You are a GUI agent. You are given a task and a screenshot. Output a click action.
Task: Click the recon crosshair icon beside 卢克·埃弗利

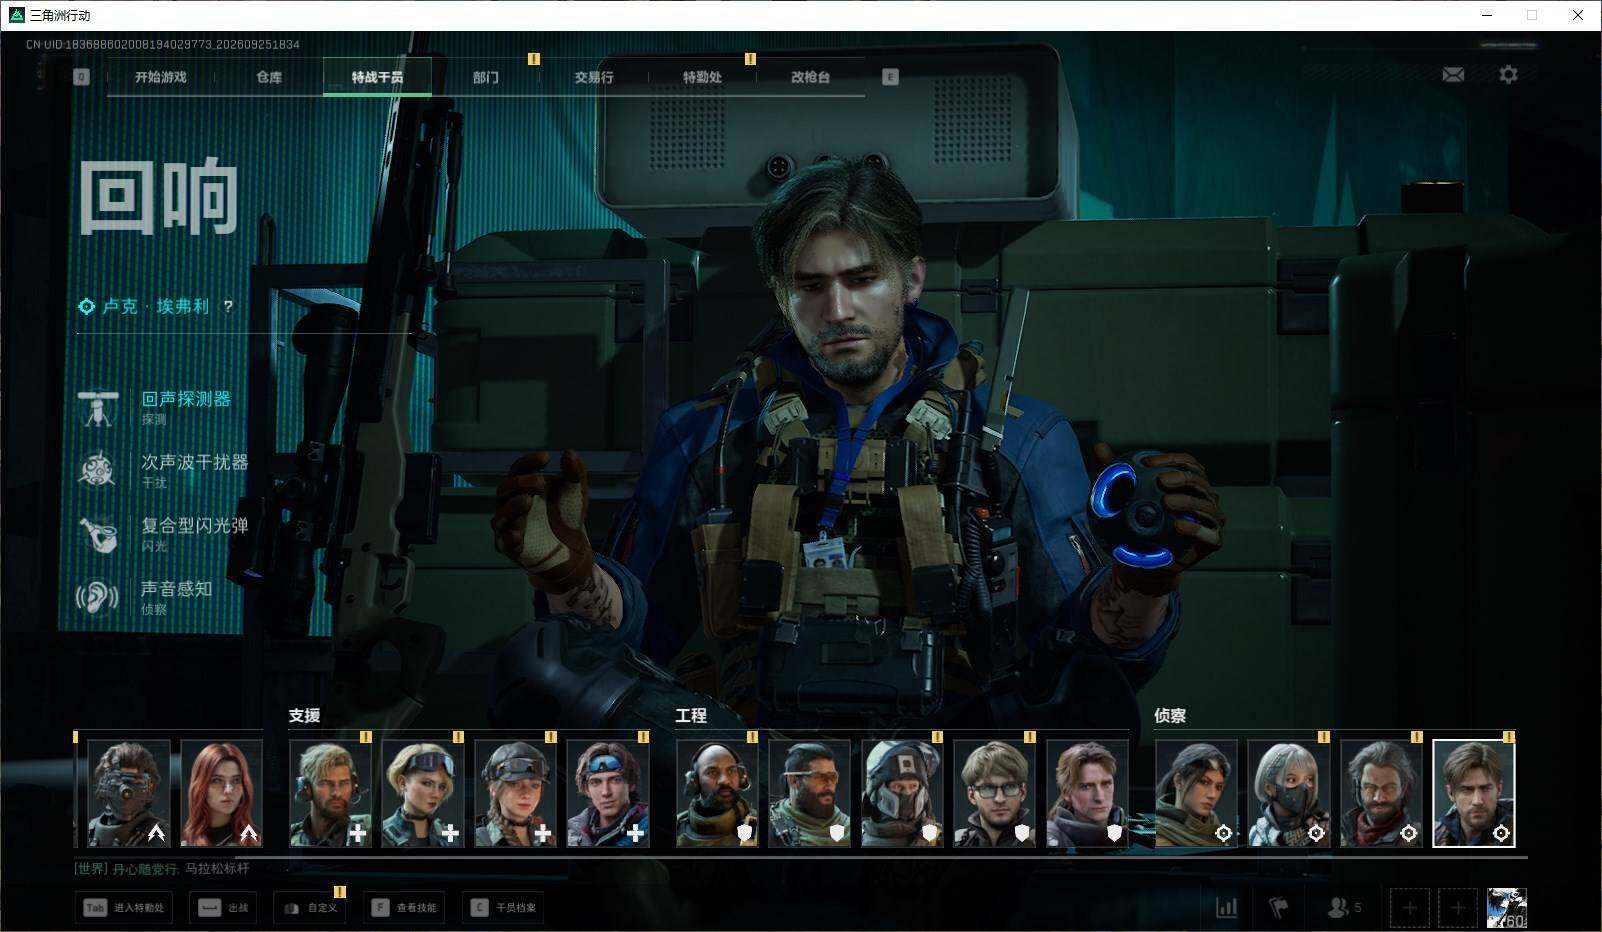[x=87, y=306]
